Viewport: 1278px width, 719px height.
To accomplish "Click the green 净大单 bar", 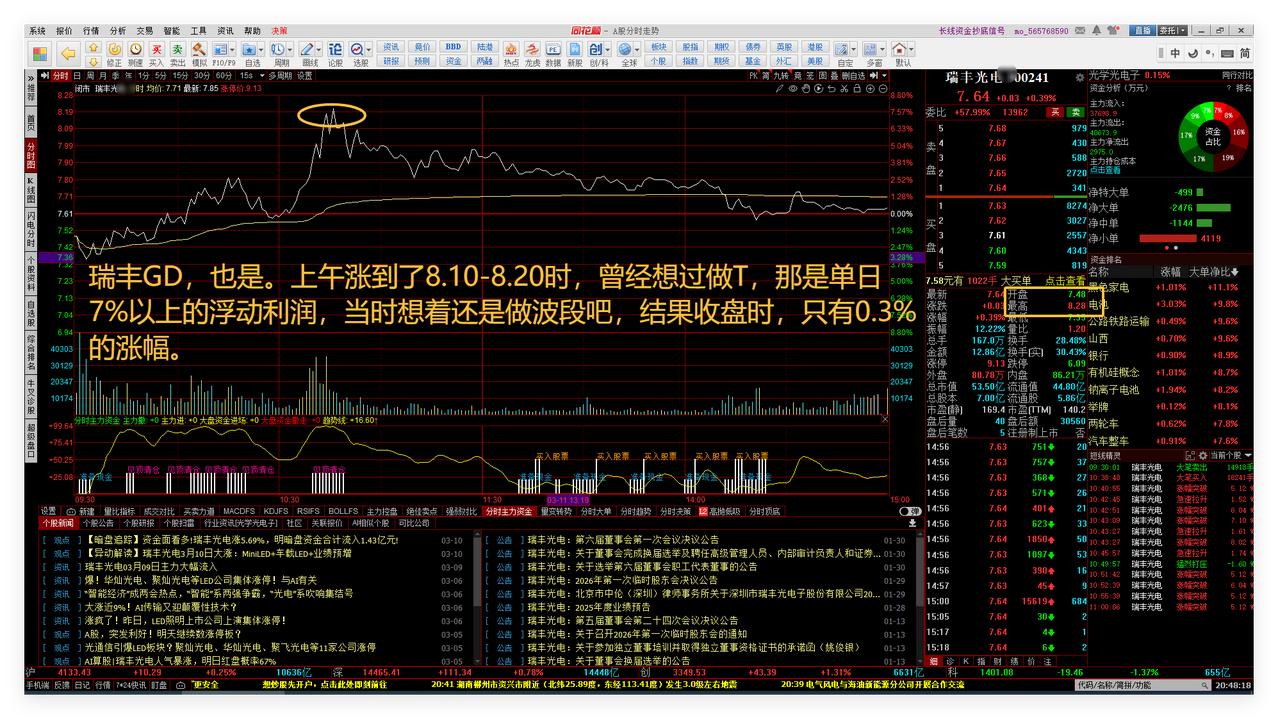I will pos(1213,207).
